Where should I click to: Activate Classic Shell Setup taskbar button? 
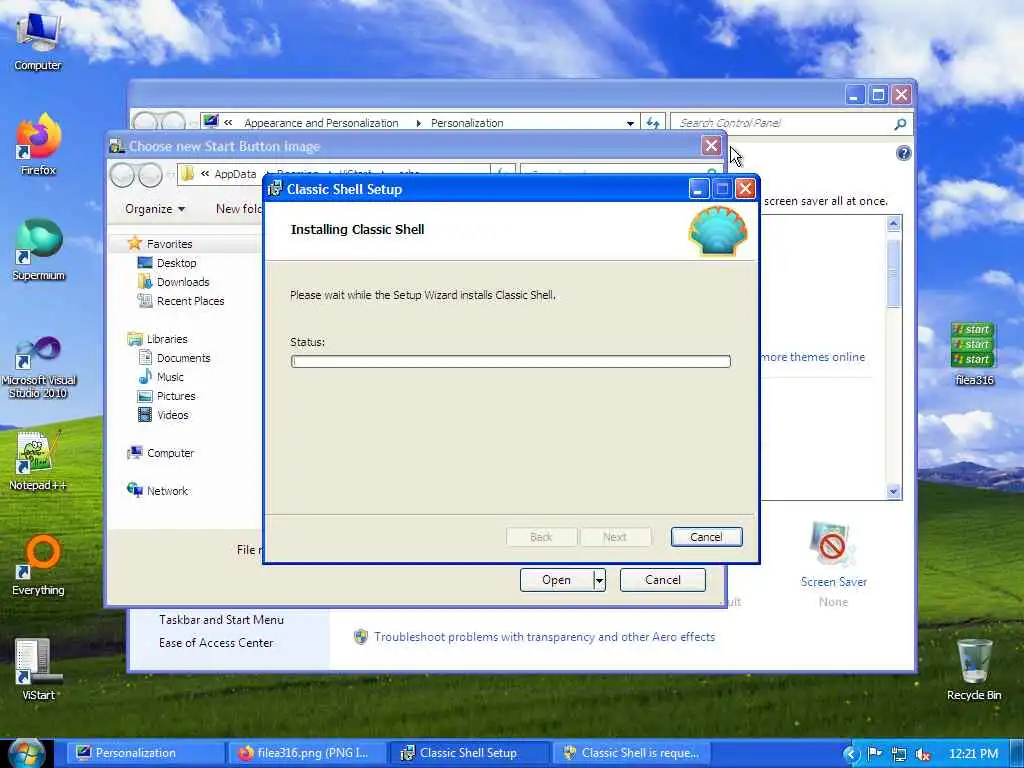click(x=469, y=753)
